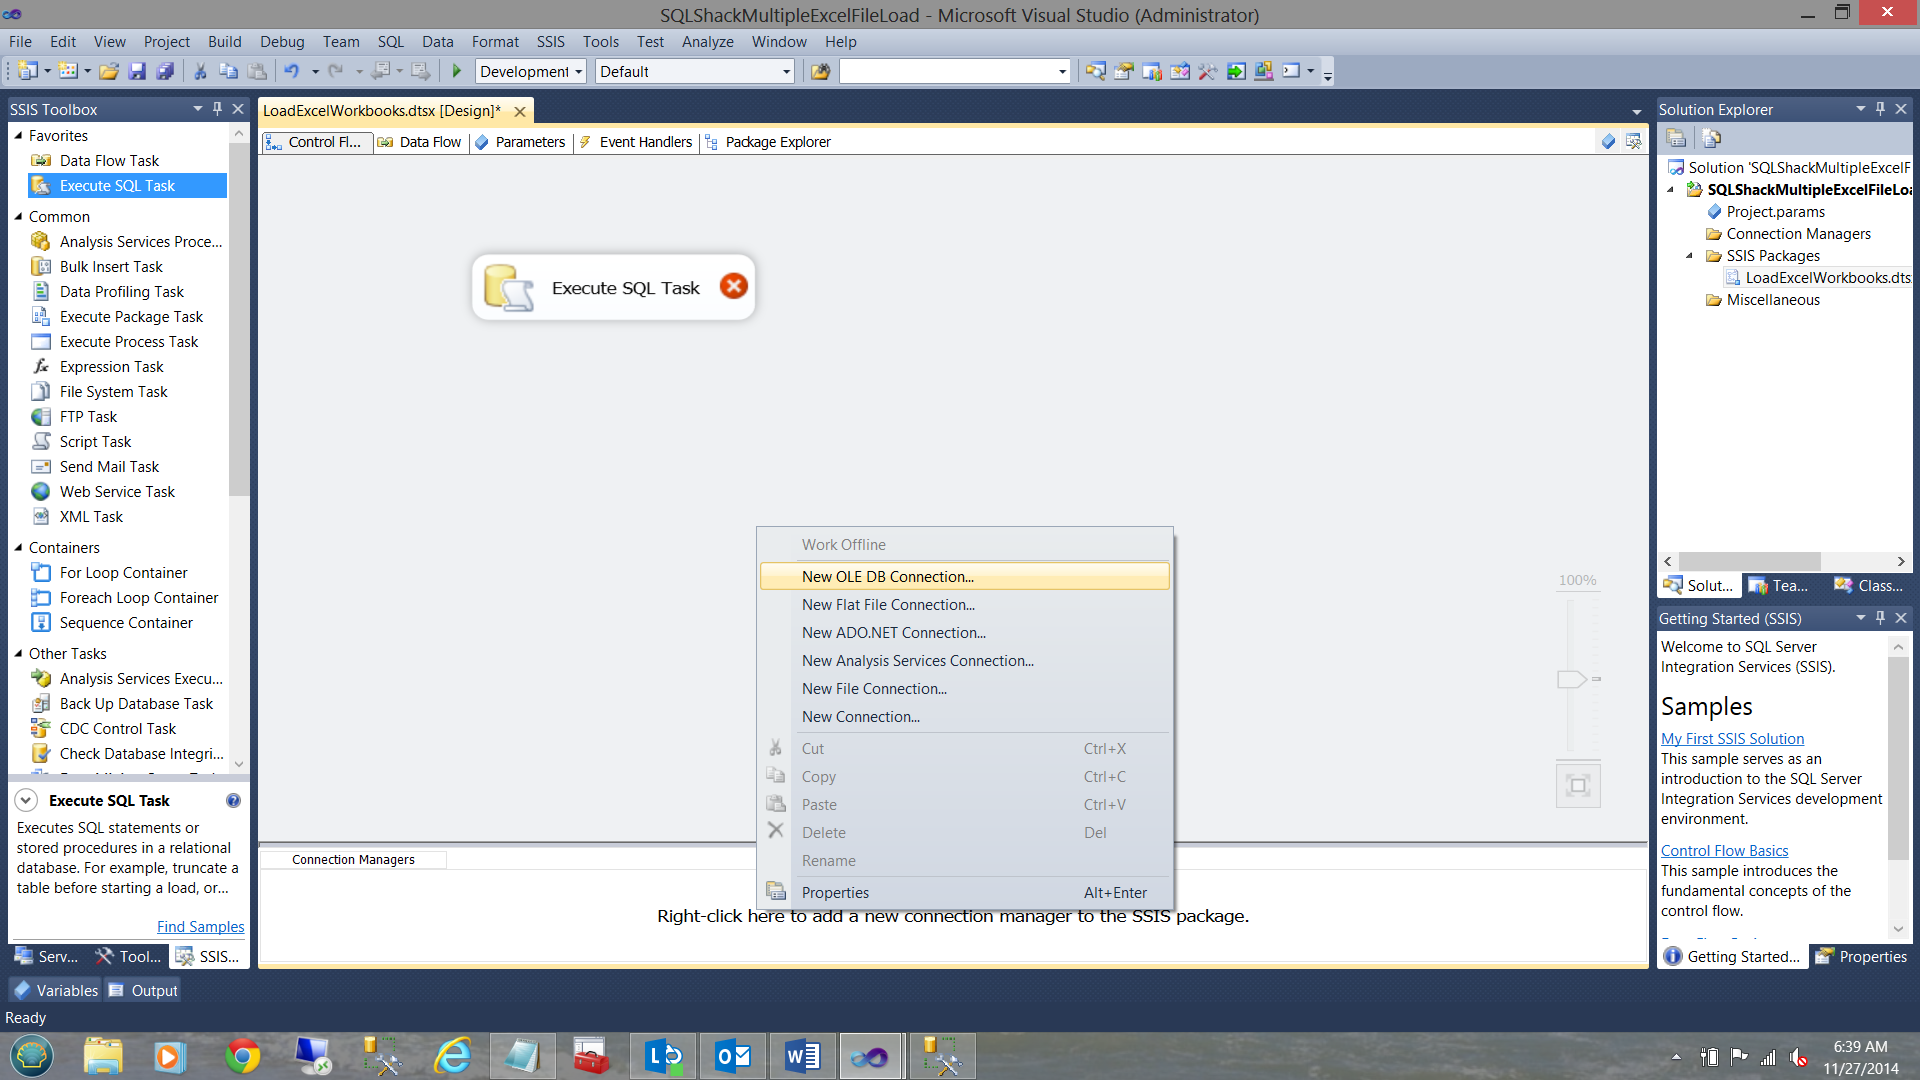Click the Execute SQL Task help icon
This screenshot has width=1920, height=1080.
(233, 800)
